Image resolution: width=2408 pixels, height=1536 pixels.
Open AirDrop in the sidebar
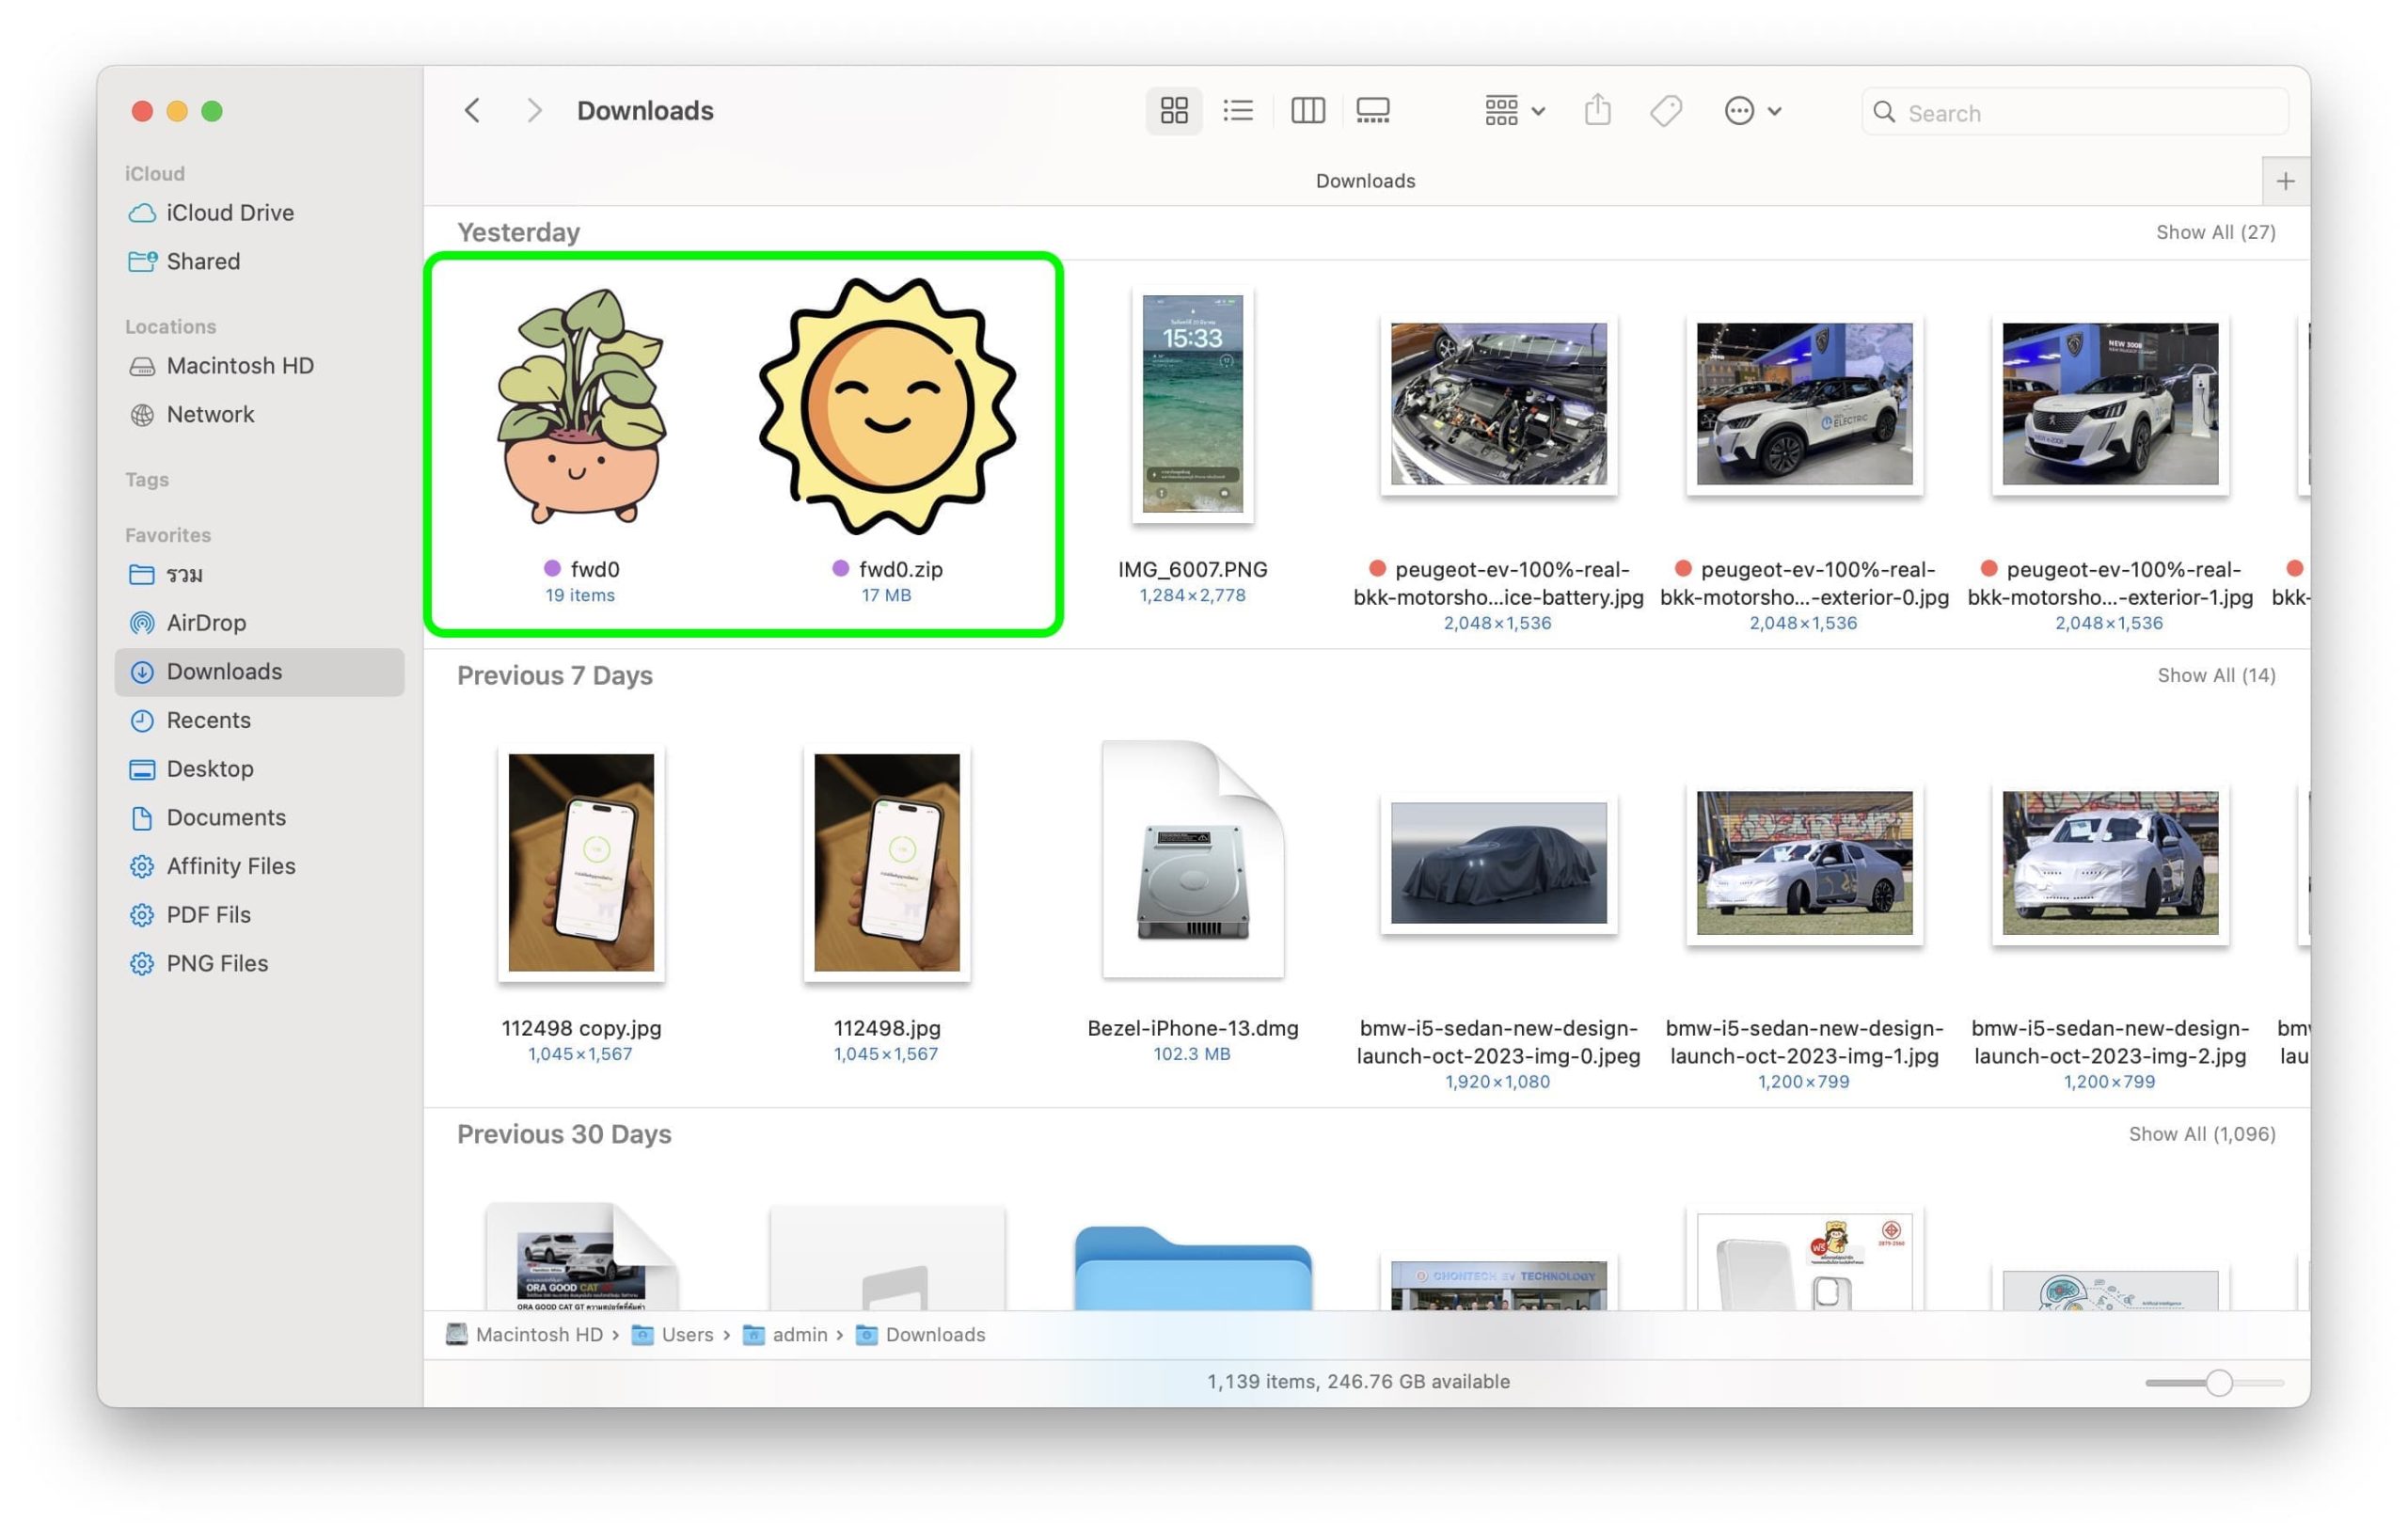205,623
